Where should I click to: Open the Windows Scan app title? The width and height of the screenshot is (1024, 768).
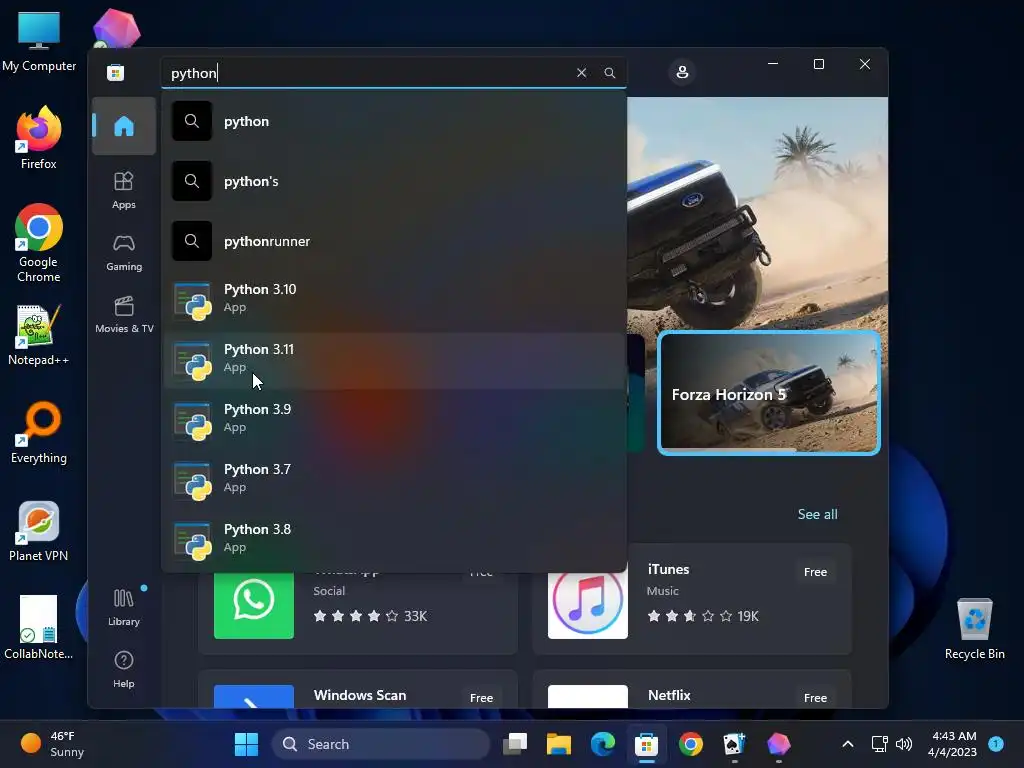[x=360, y=696]
